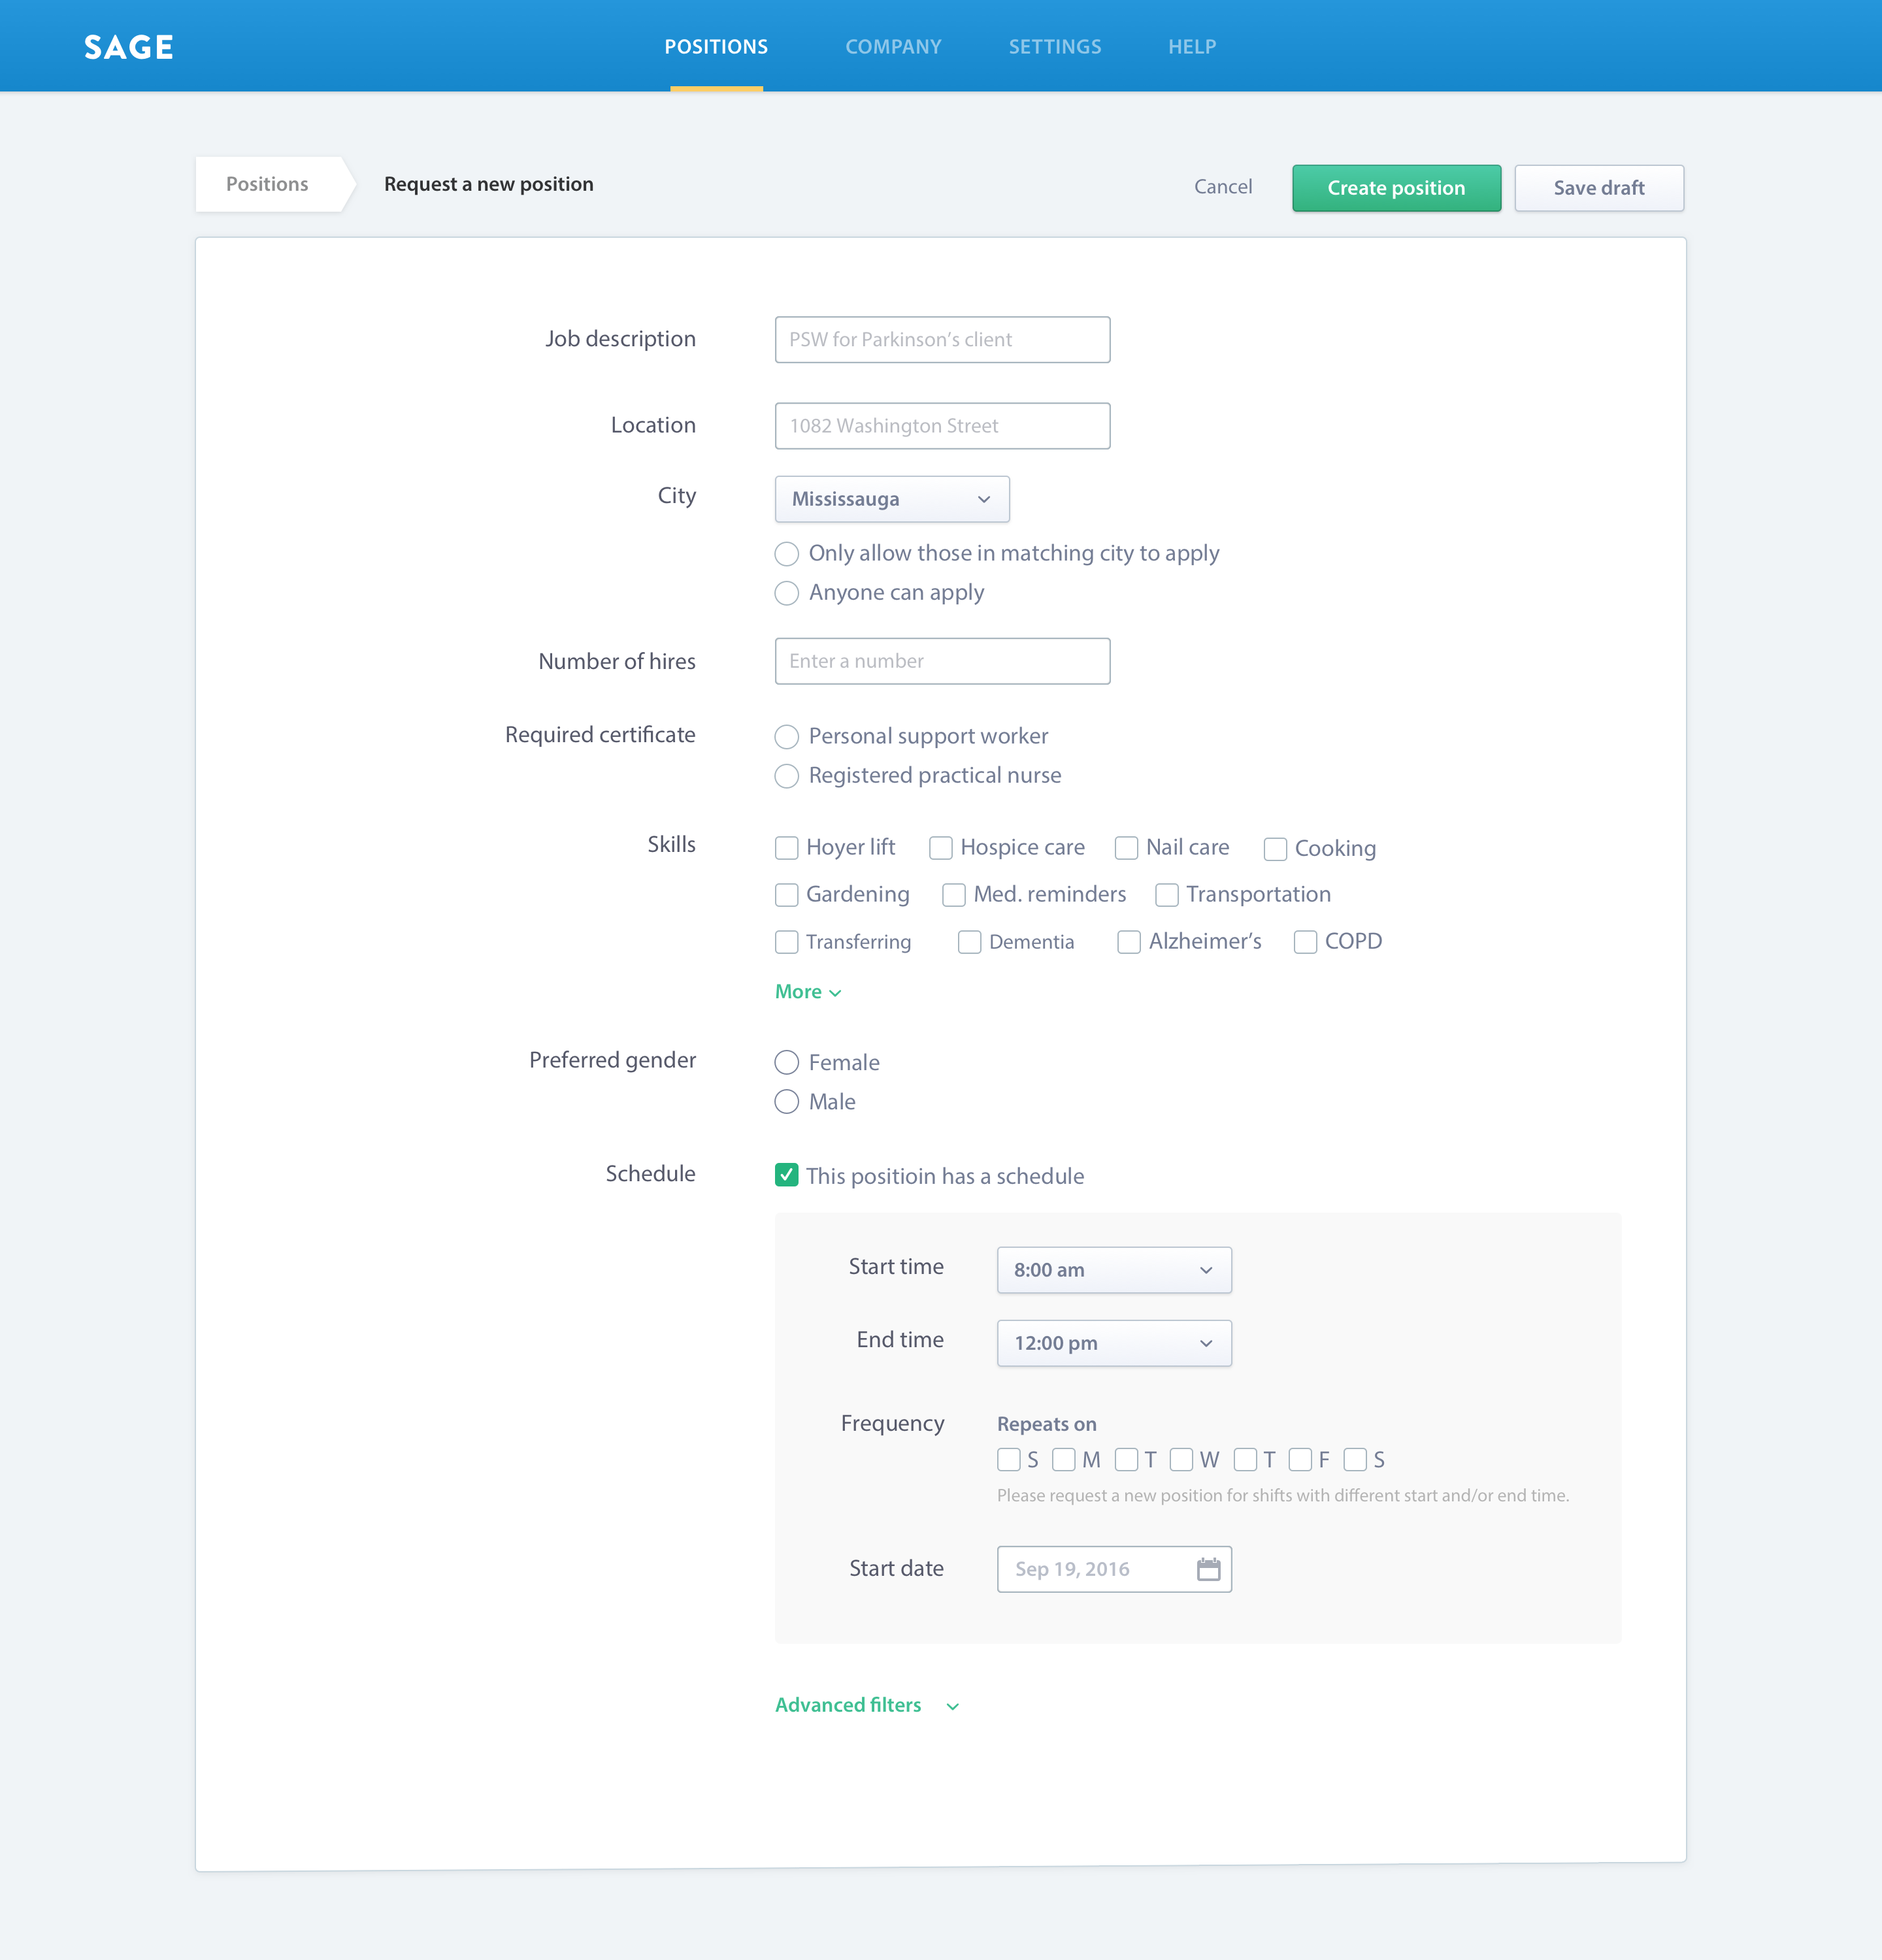This screenshot has width=1882, height=1960.
Task: Open the End time dropdown
Action: 1114,1343
